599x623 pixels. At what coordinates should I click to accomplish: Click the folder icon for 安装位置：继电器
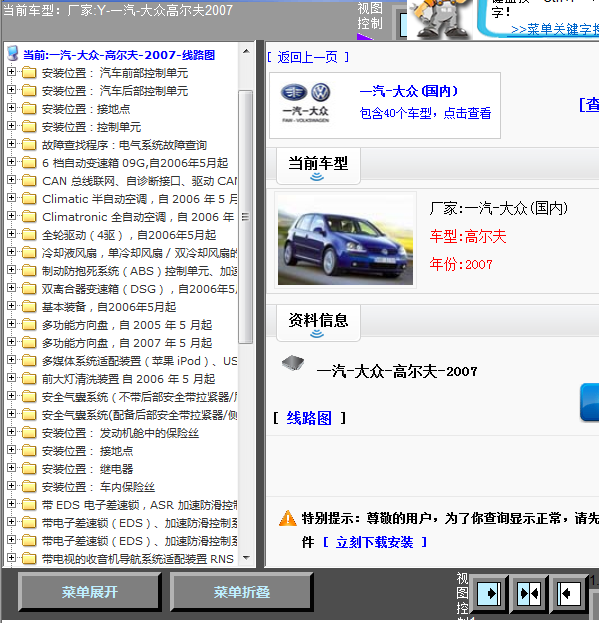(29, 468)
